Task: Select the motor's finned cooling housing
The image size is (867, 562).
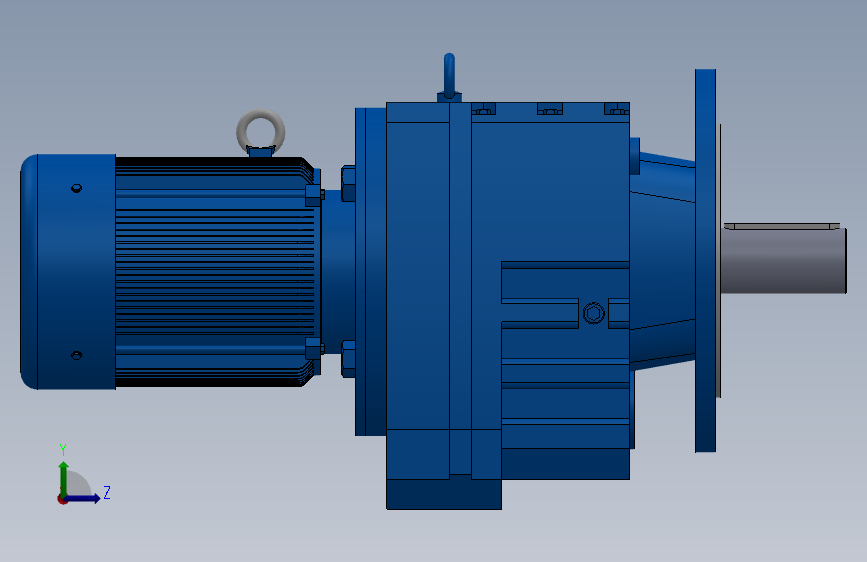Action: pyautogui.click(x=215, y=272)
